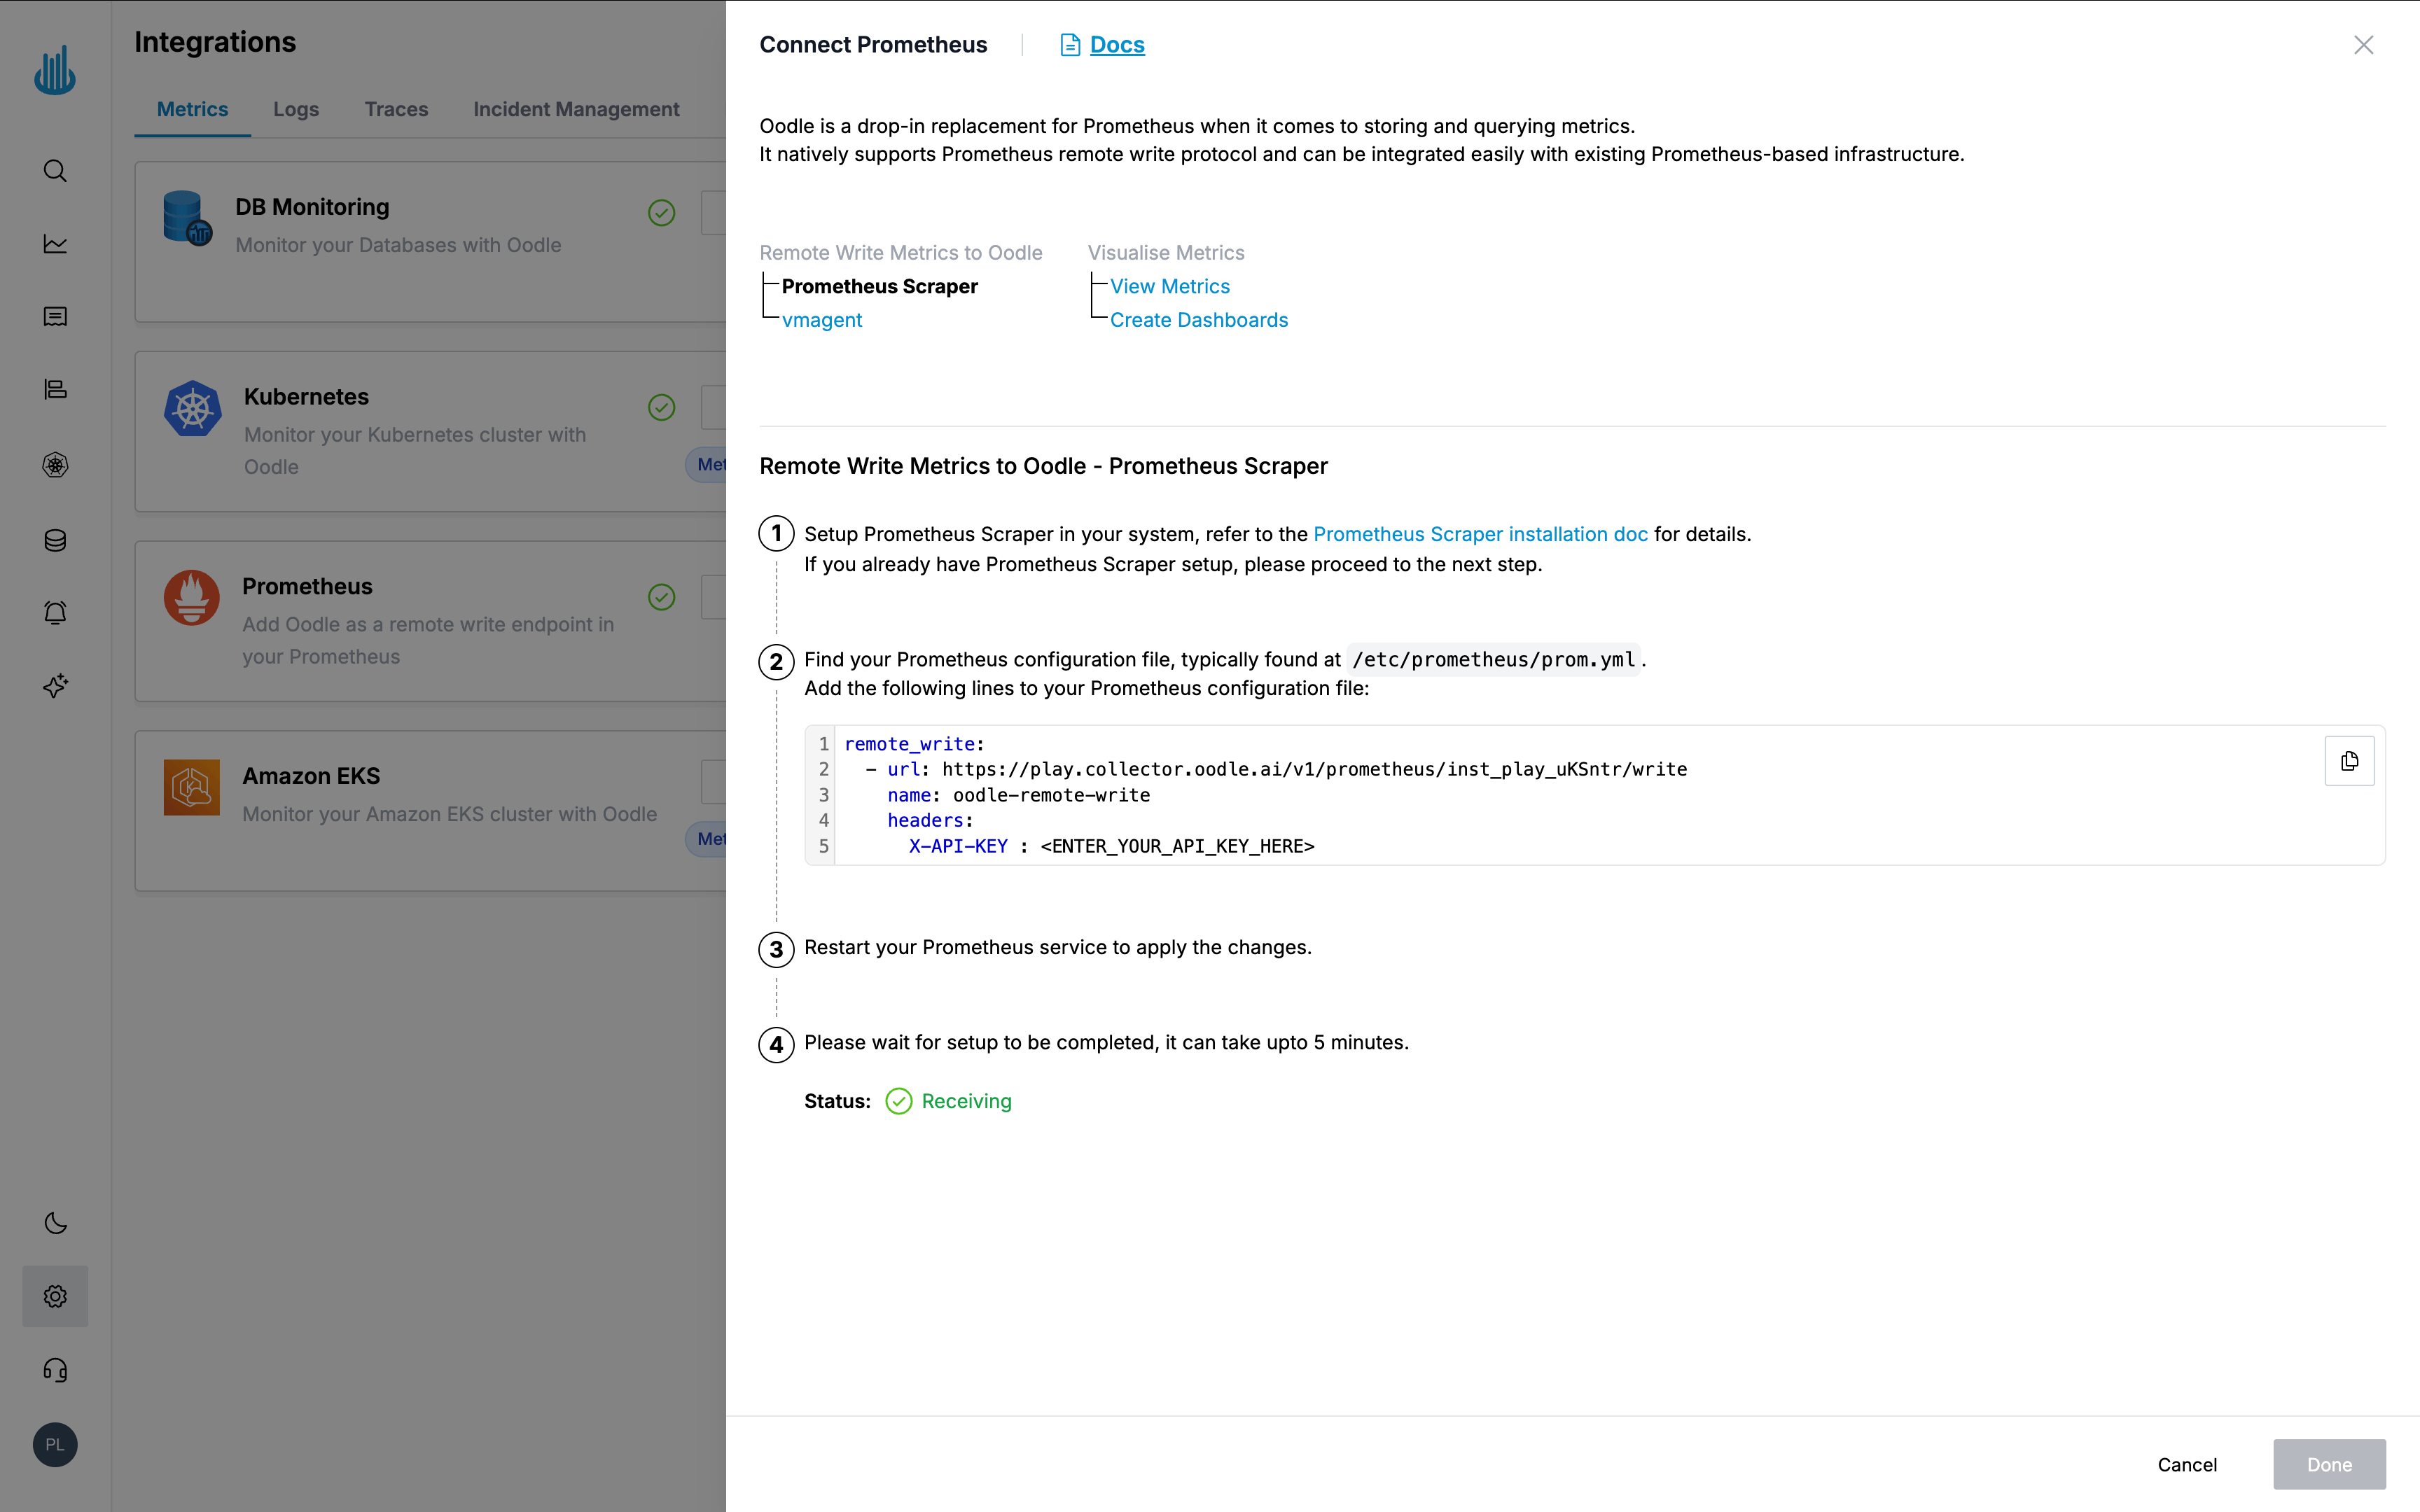Click the AI sparkle icon in the sidebar
Image resolution: width=2420 pixels, height=1512 pixels.
pyautogui.click(x=55, y=686)
